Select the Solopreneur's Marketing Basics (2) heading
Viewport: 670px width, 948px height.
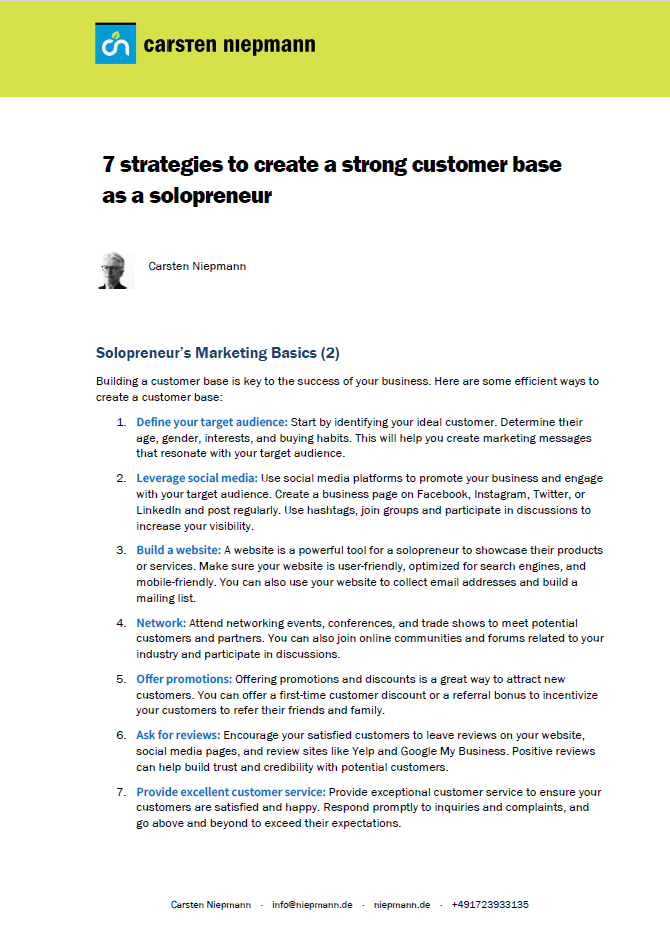pyautogui.click(x=218, y=352)
